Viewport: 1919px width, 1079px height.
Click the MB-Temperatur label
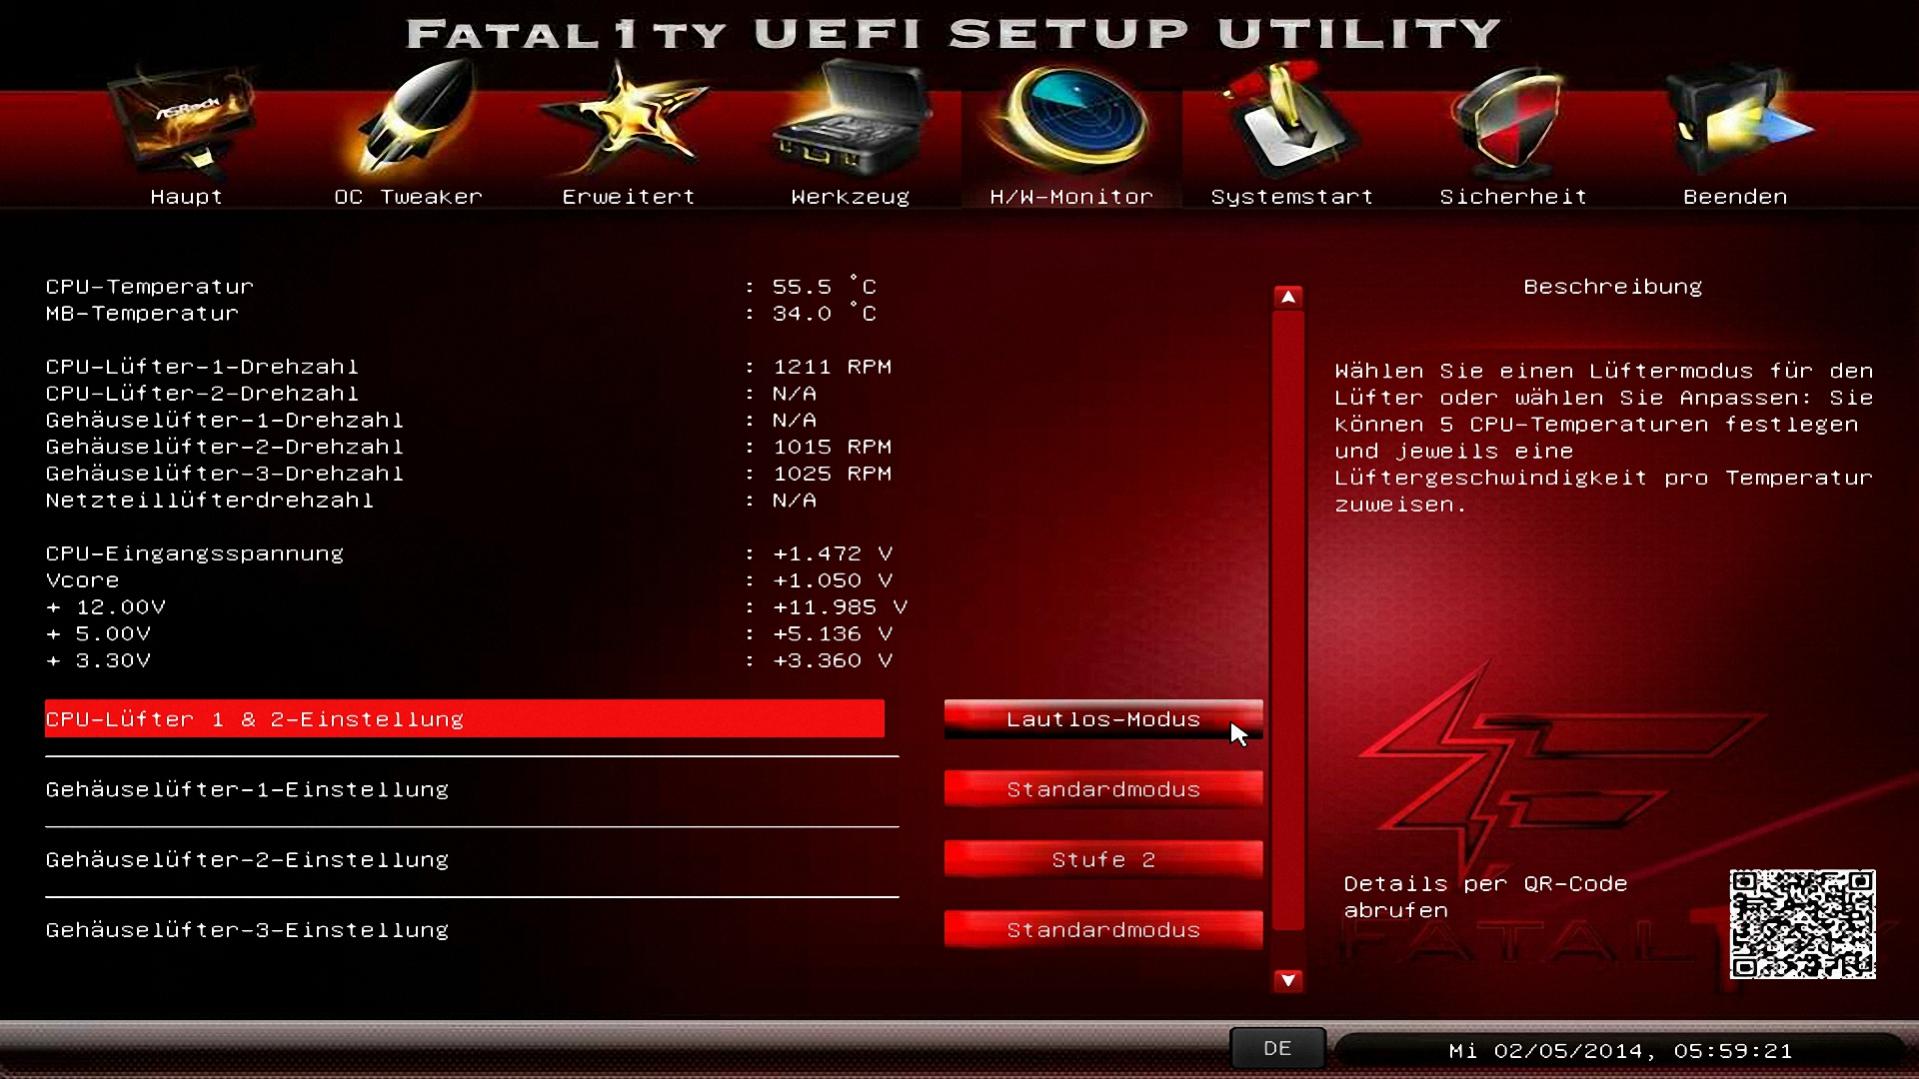pyautogui.click(x=142, y=313)
